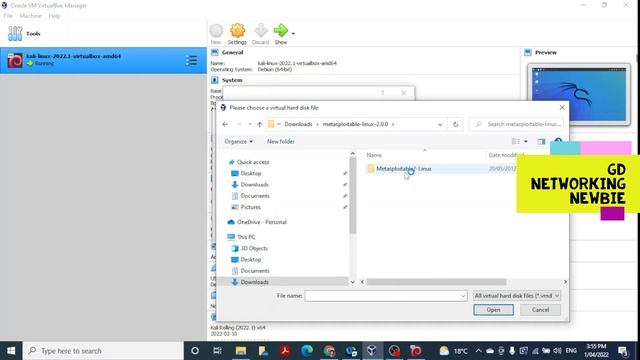The height and width of the screenshot is (360, 640).
Task: Open the Help menu in VirtualBox
Action: click(x=54, y=16)
